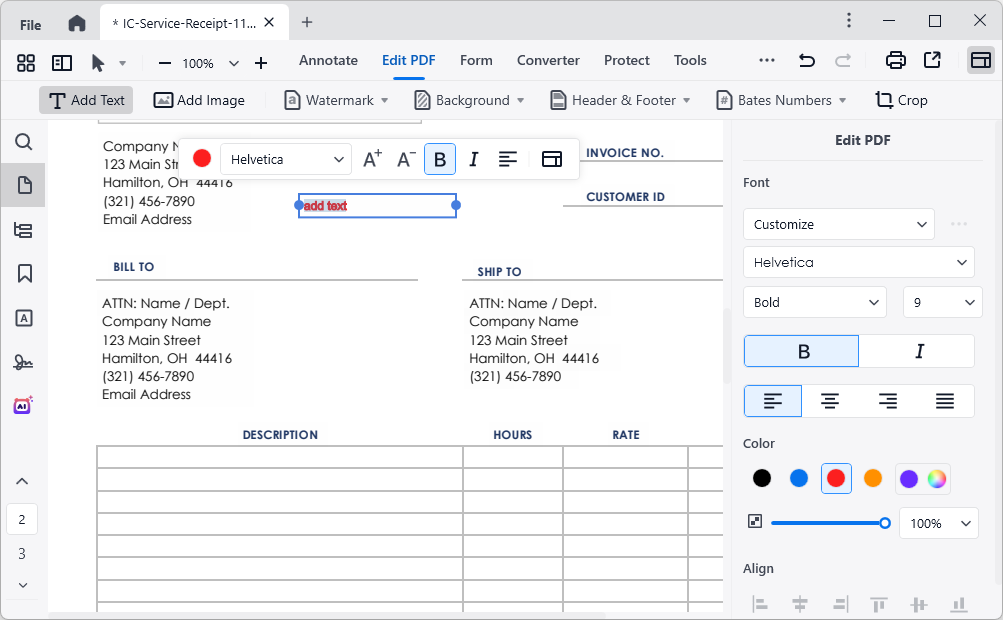Increase font size in the floating toolbar
The width and height of the screenshot is (1003, 620).
click(x=371, y=158)
